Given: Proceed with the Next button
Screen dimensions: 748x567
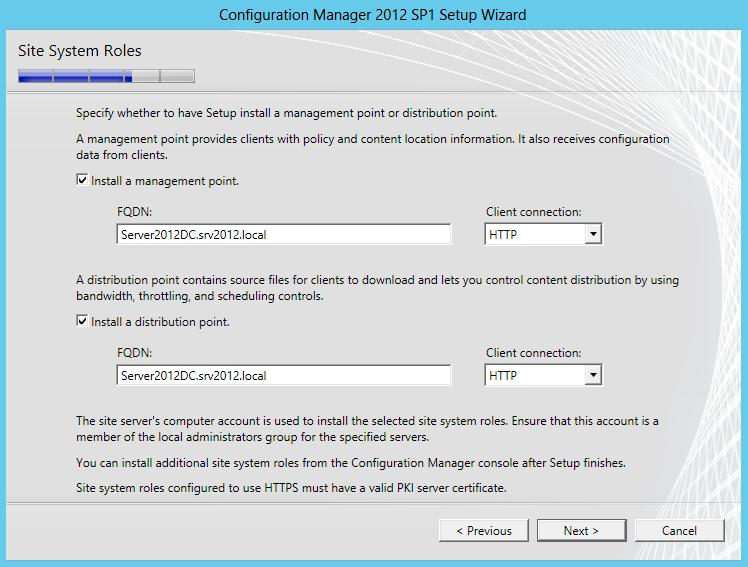Looking at the screenshot, I should [x=582, y=530].
